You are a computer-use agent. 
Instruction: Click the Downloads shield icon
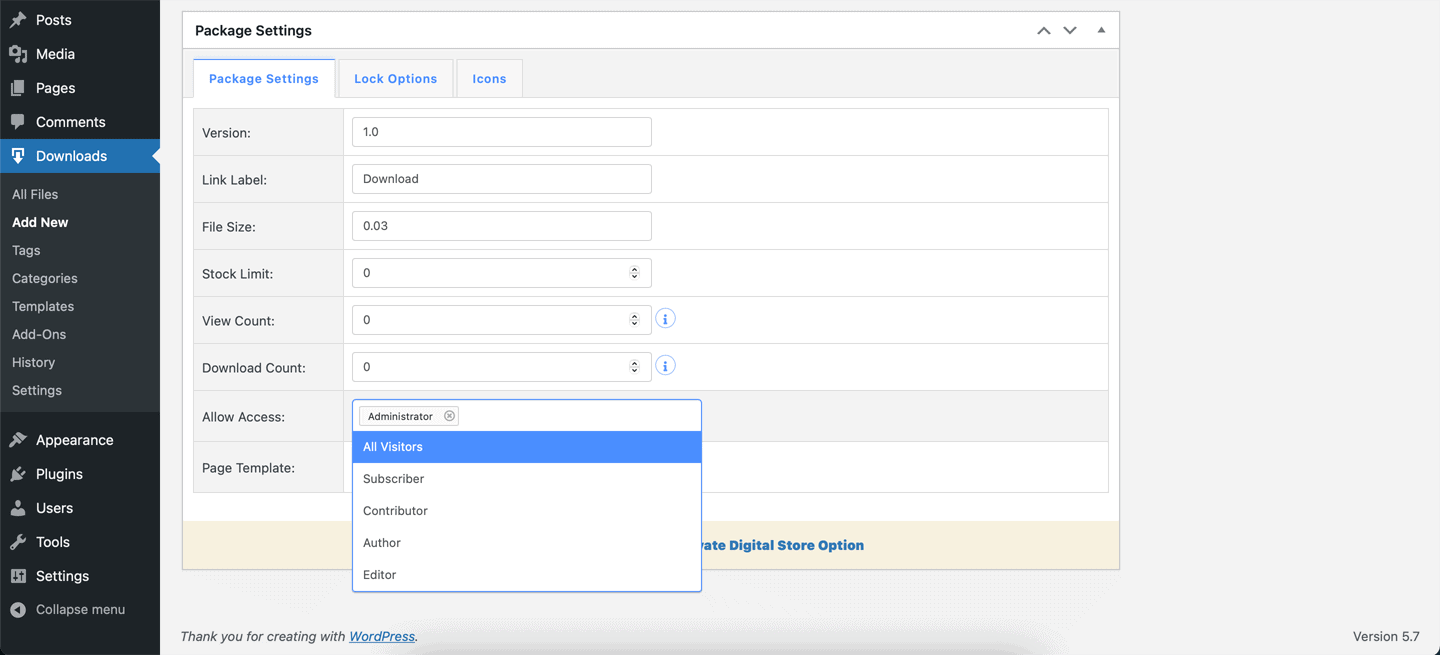[18, 155]
